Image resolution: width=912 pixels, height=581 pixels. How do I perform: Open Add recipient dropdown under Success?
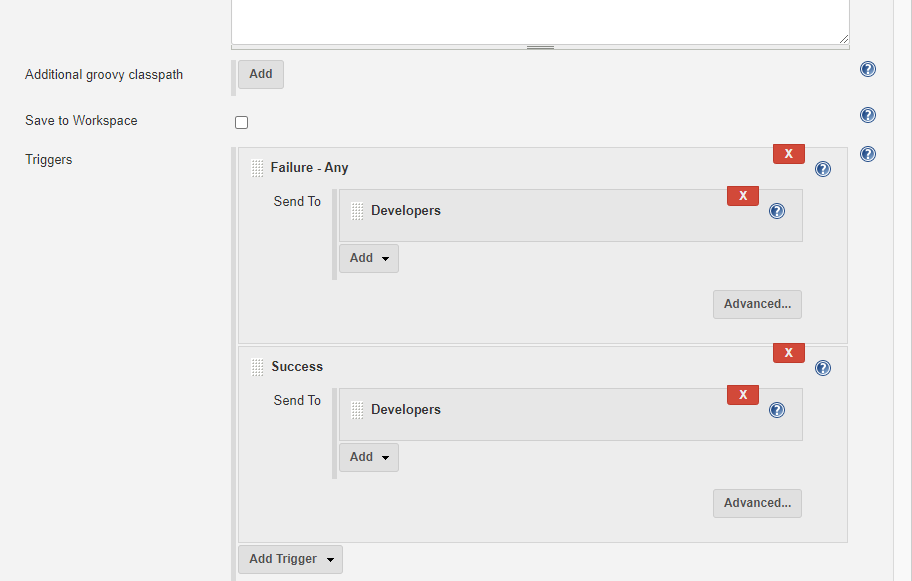[369, 457]
